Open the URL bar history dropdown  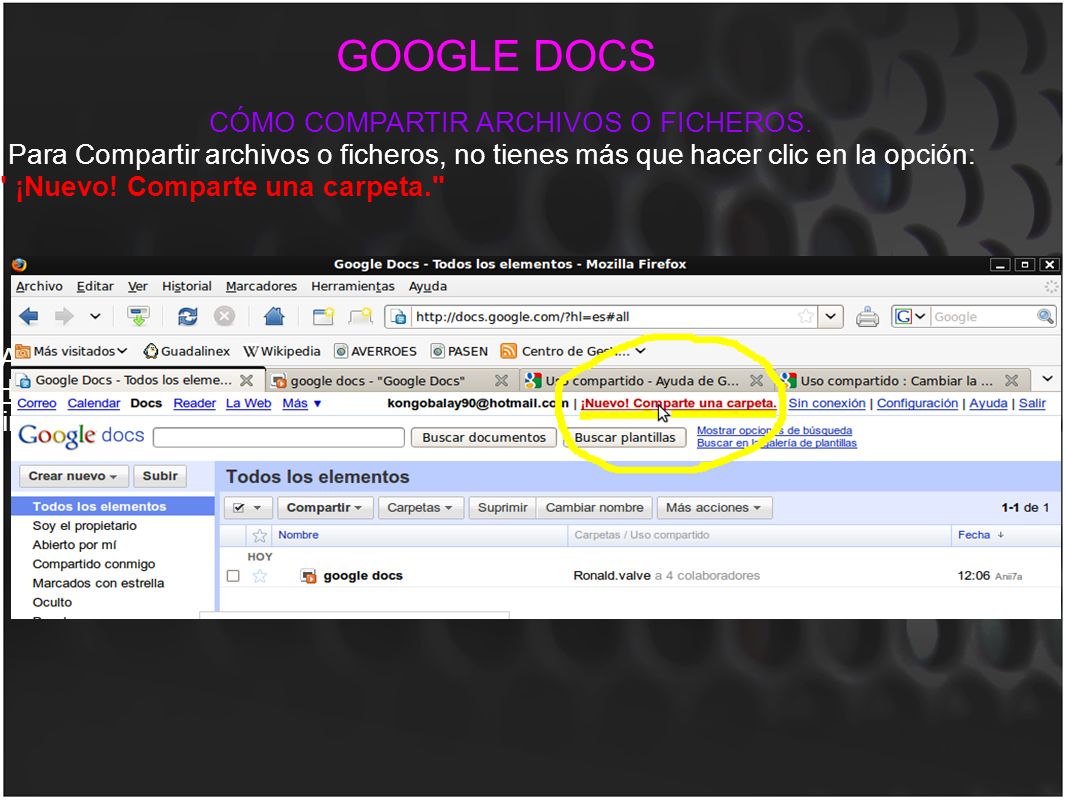831,317
